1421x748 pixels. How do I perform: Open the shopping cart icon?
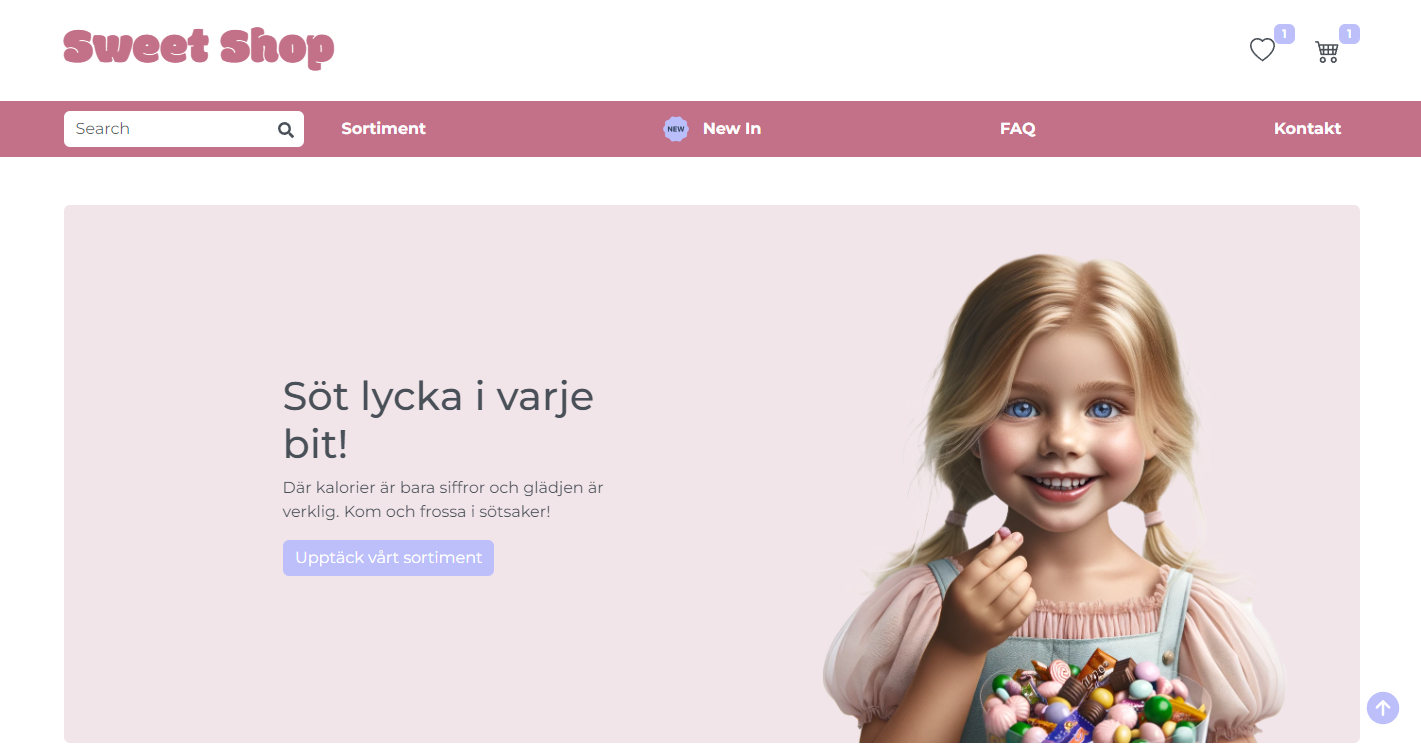click(x=1327, y=52)
